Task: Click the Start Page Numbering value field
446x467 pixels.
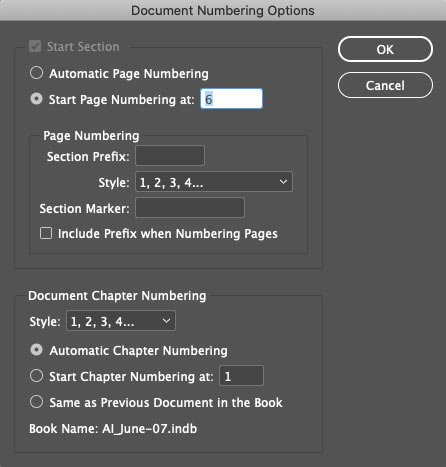Action: [231, 99]
